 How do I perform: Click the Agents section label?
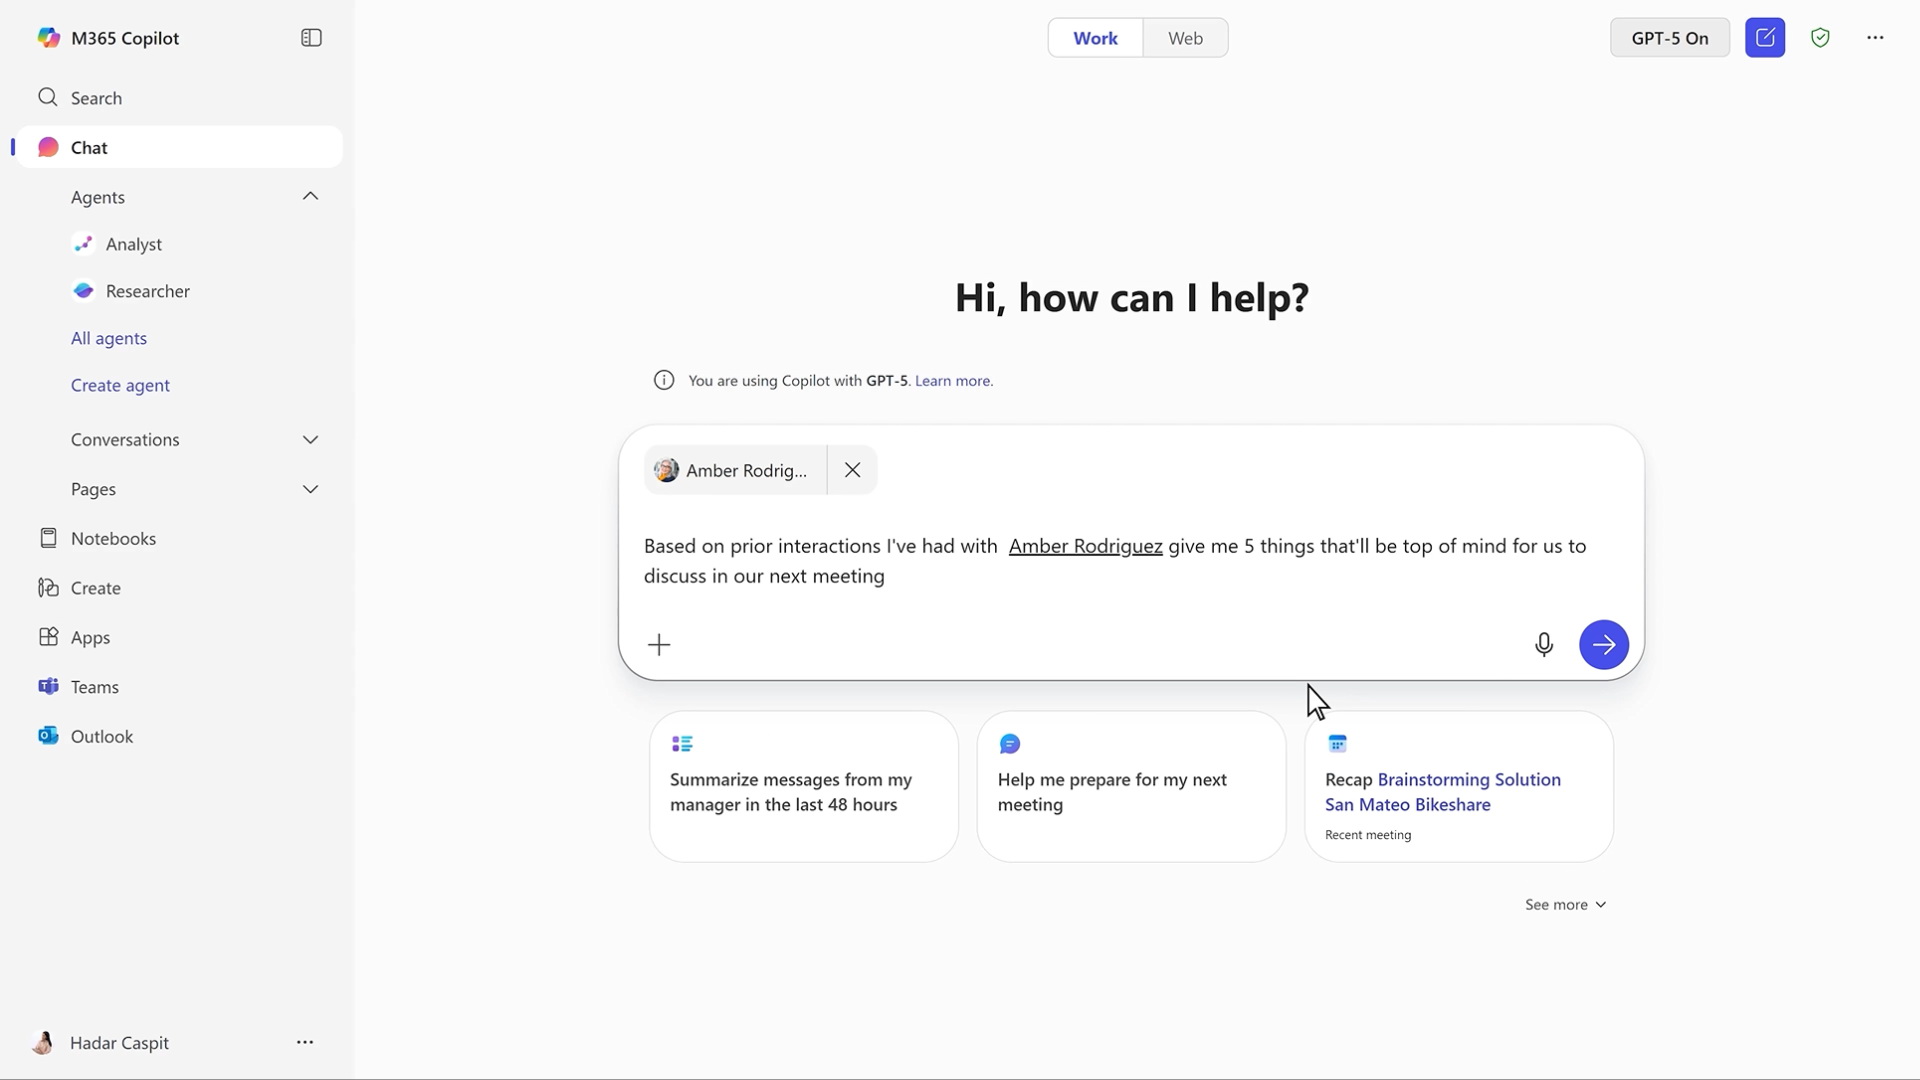(x=98, y=197)
